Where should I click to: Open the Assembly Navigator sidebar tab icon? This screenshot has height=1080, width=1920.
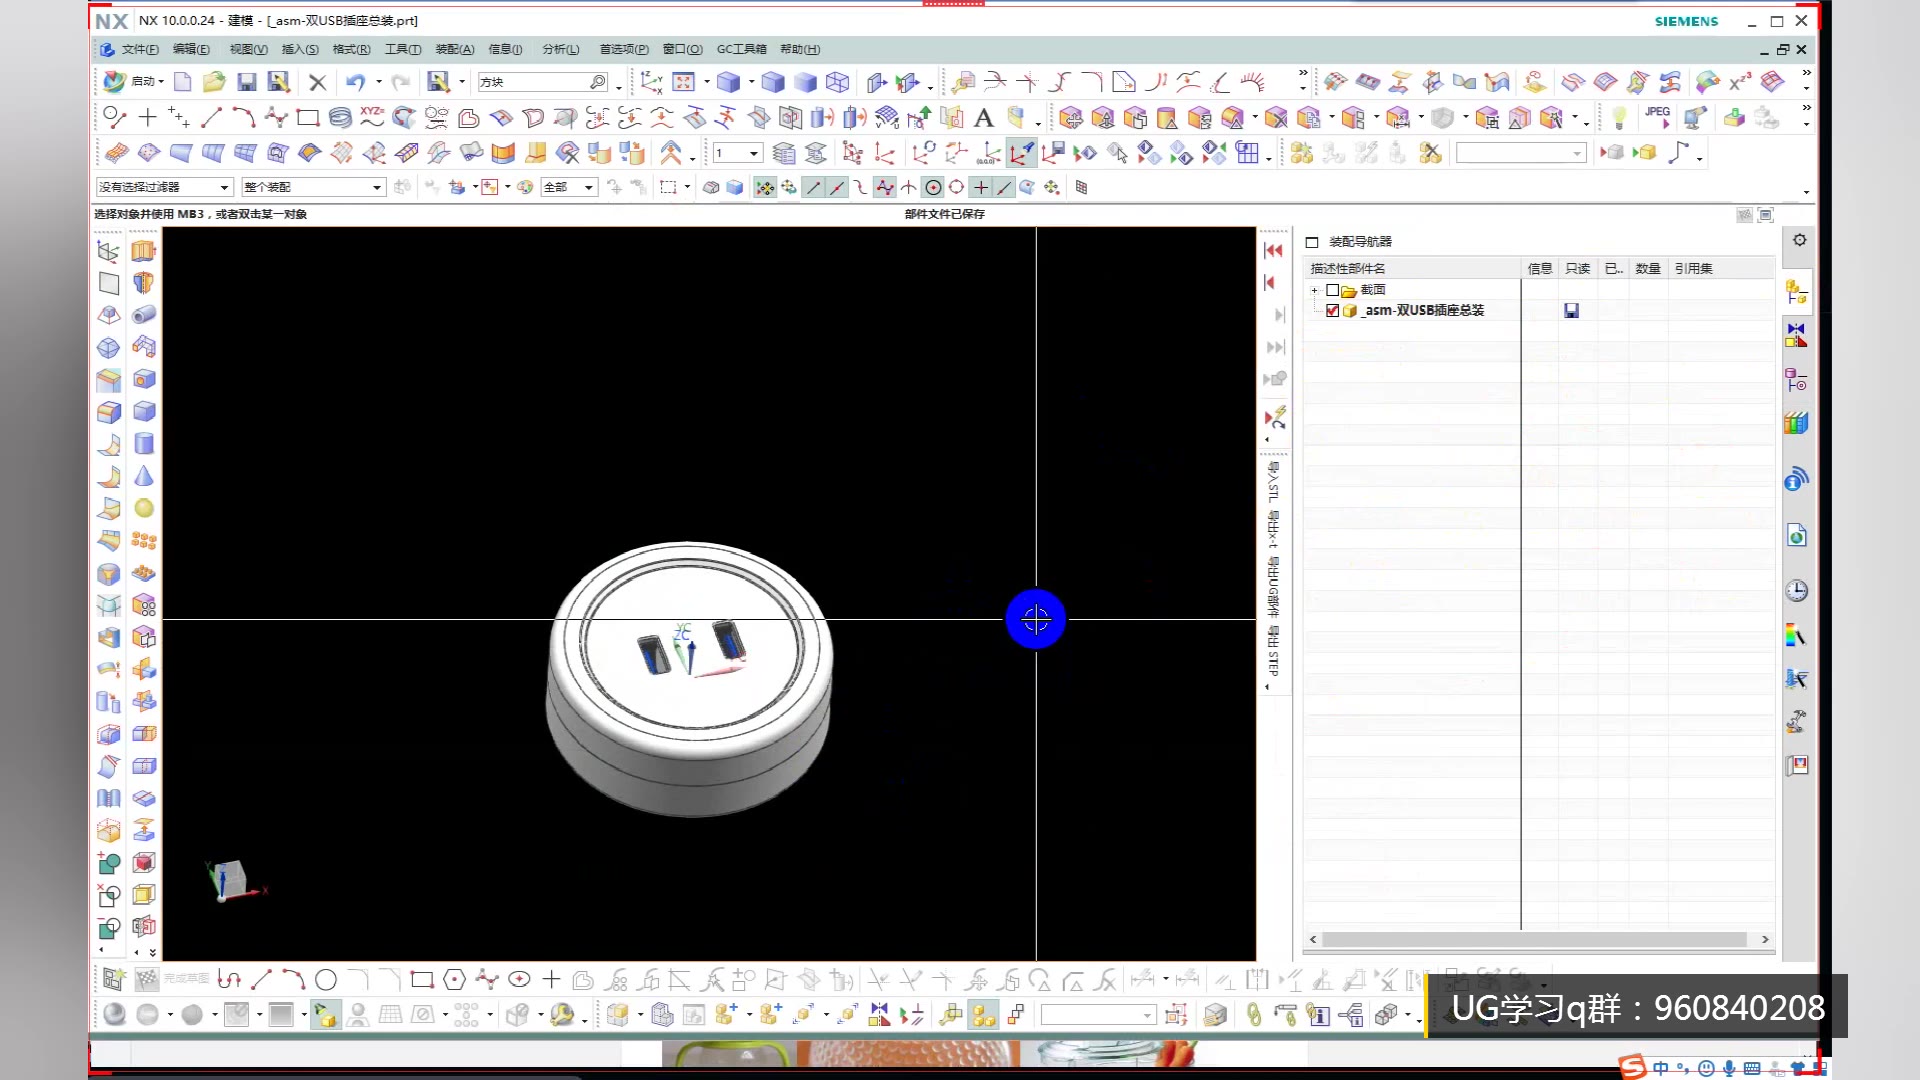(1796, 291)
